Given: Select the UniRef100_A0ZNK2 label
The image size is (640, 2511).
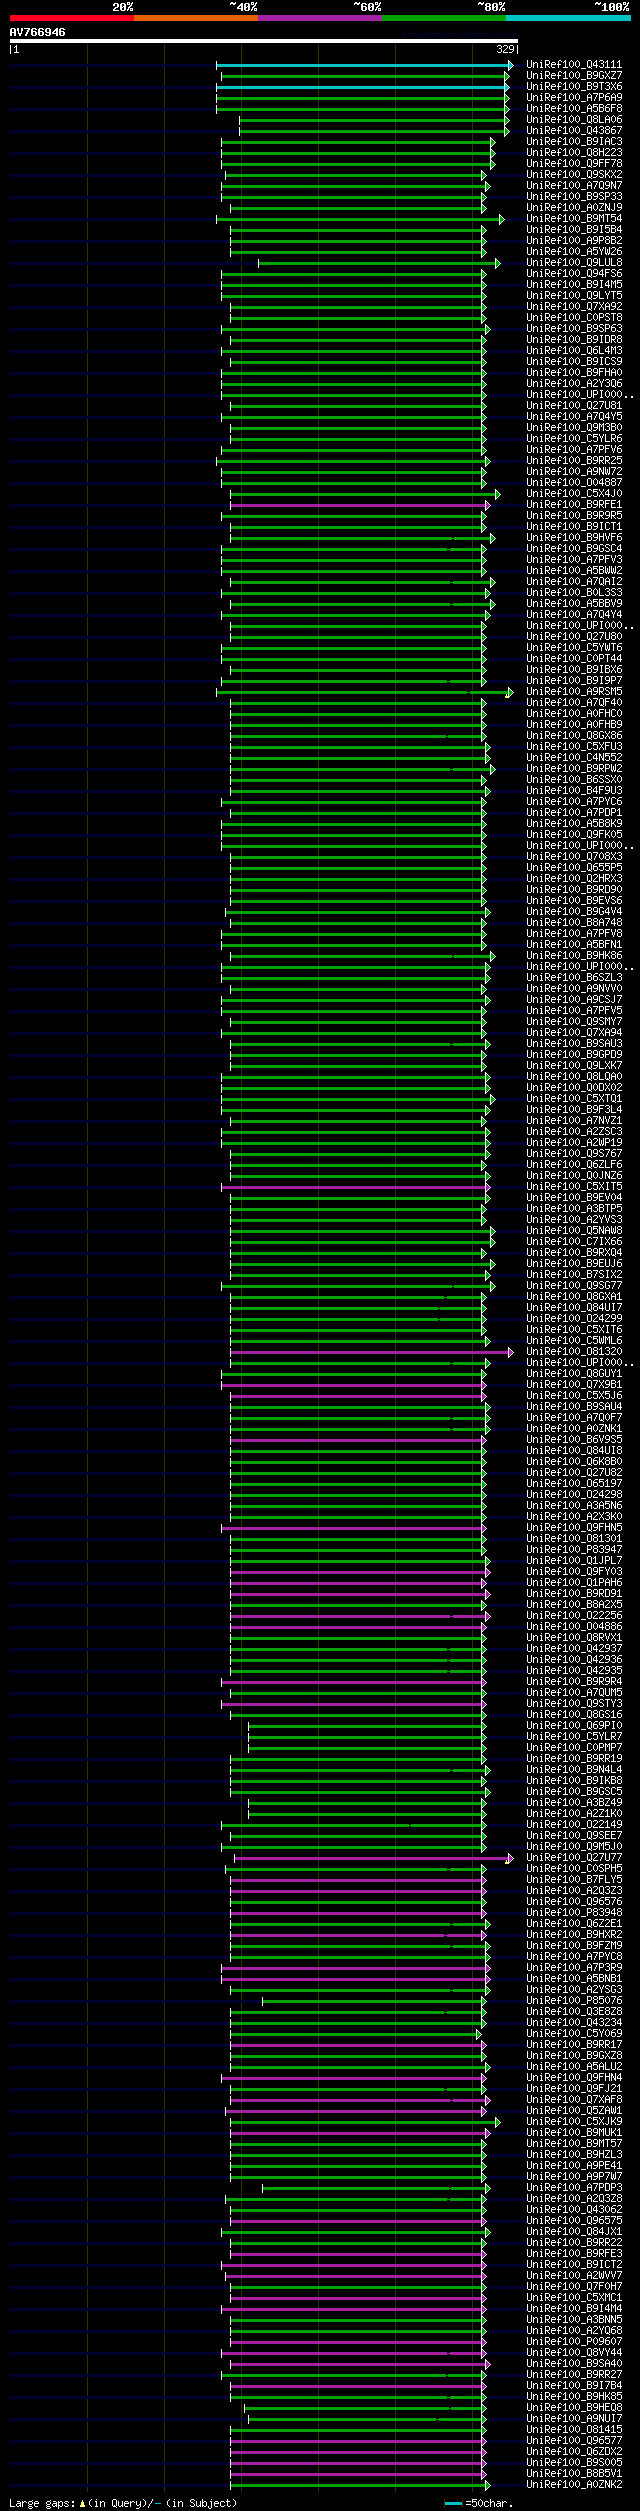Looking at the screenshot, I should pos(574,2485).
